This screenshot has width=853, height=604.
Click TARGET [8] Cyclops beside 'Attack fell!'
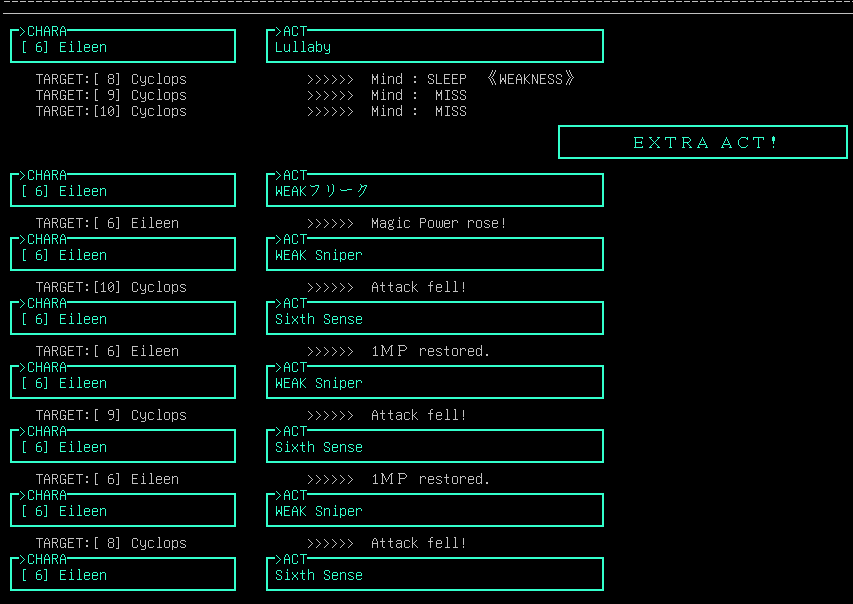[111, 543]
